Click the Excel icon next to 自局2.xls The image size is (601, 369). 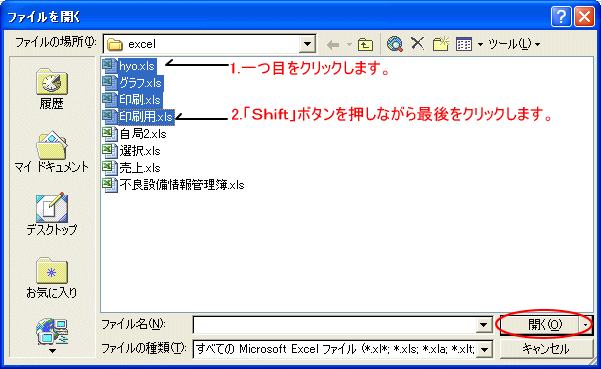pos(110,134)
